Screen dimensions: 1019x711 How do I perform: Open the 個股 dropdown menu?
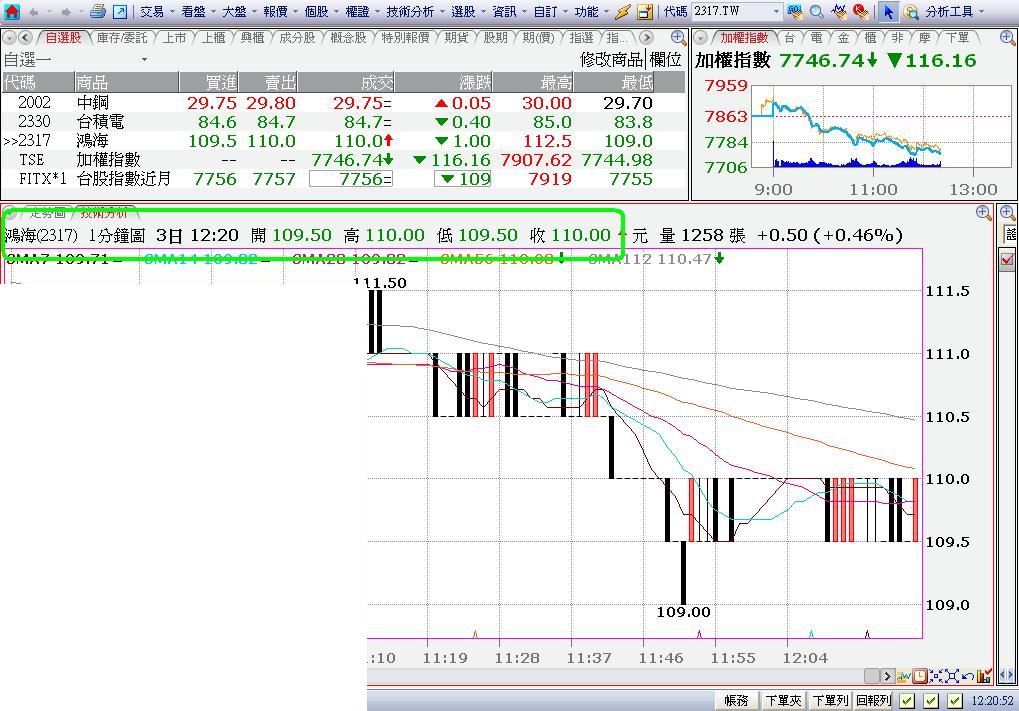(x=322, y=12)
